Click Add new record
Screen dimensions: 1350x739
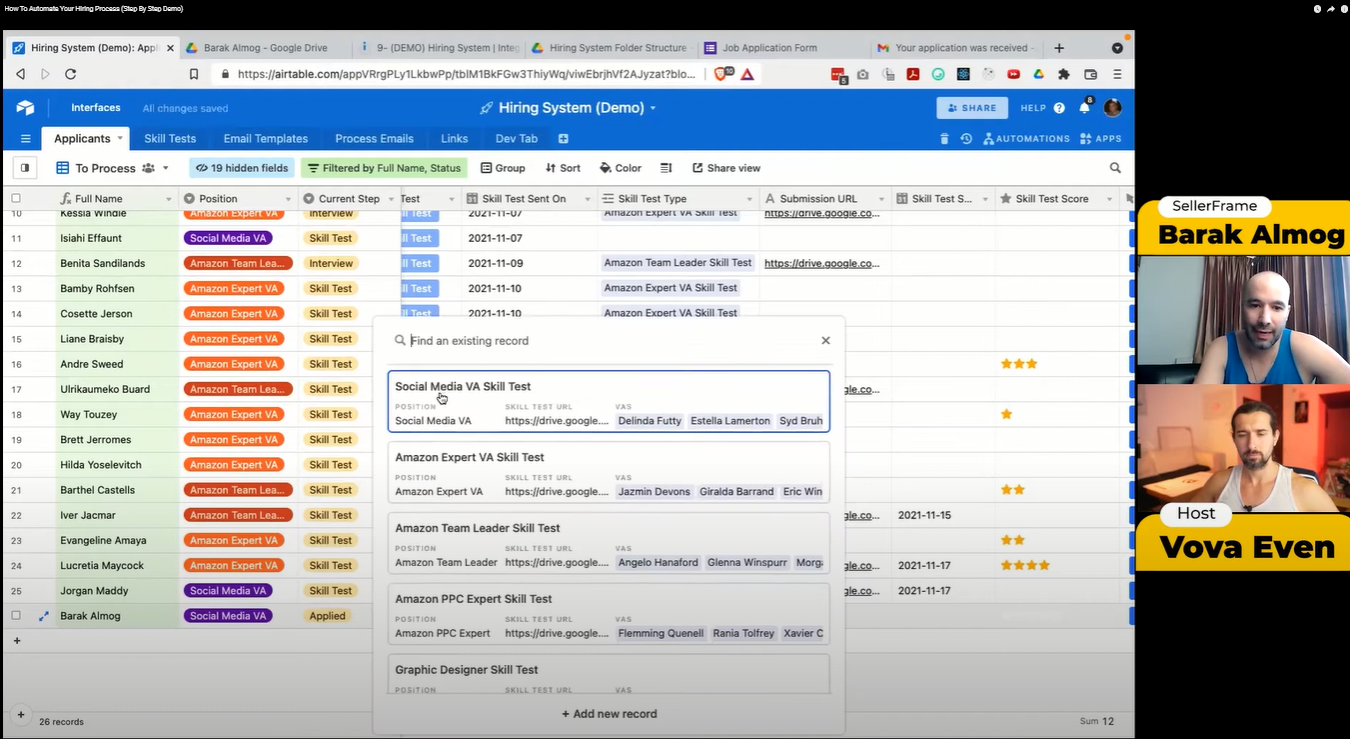point(609,714)
